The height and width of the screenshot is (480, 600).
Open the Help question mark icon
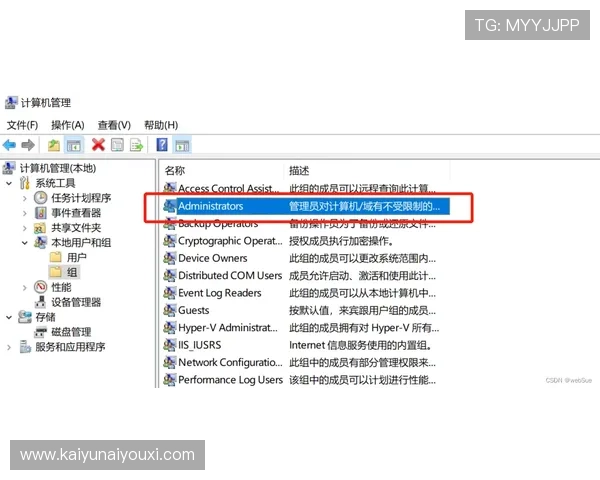click(162, 145)
